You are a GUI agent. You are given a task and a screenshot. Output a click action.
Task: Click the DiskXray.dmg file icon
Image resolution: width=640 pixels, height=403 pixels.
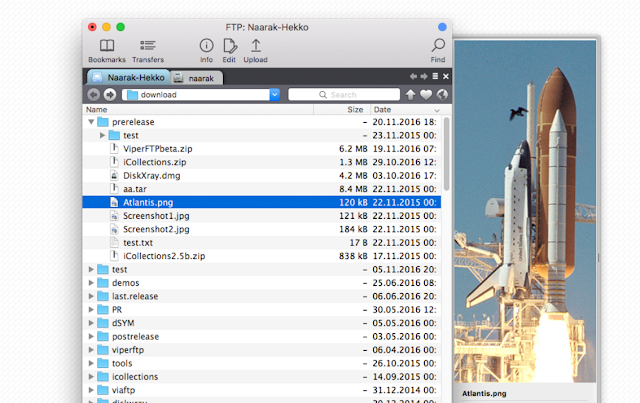click(114, 176)
